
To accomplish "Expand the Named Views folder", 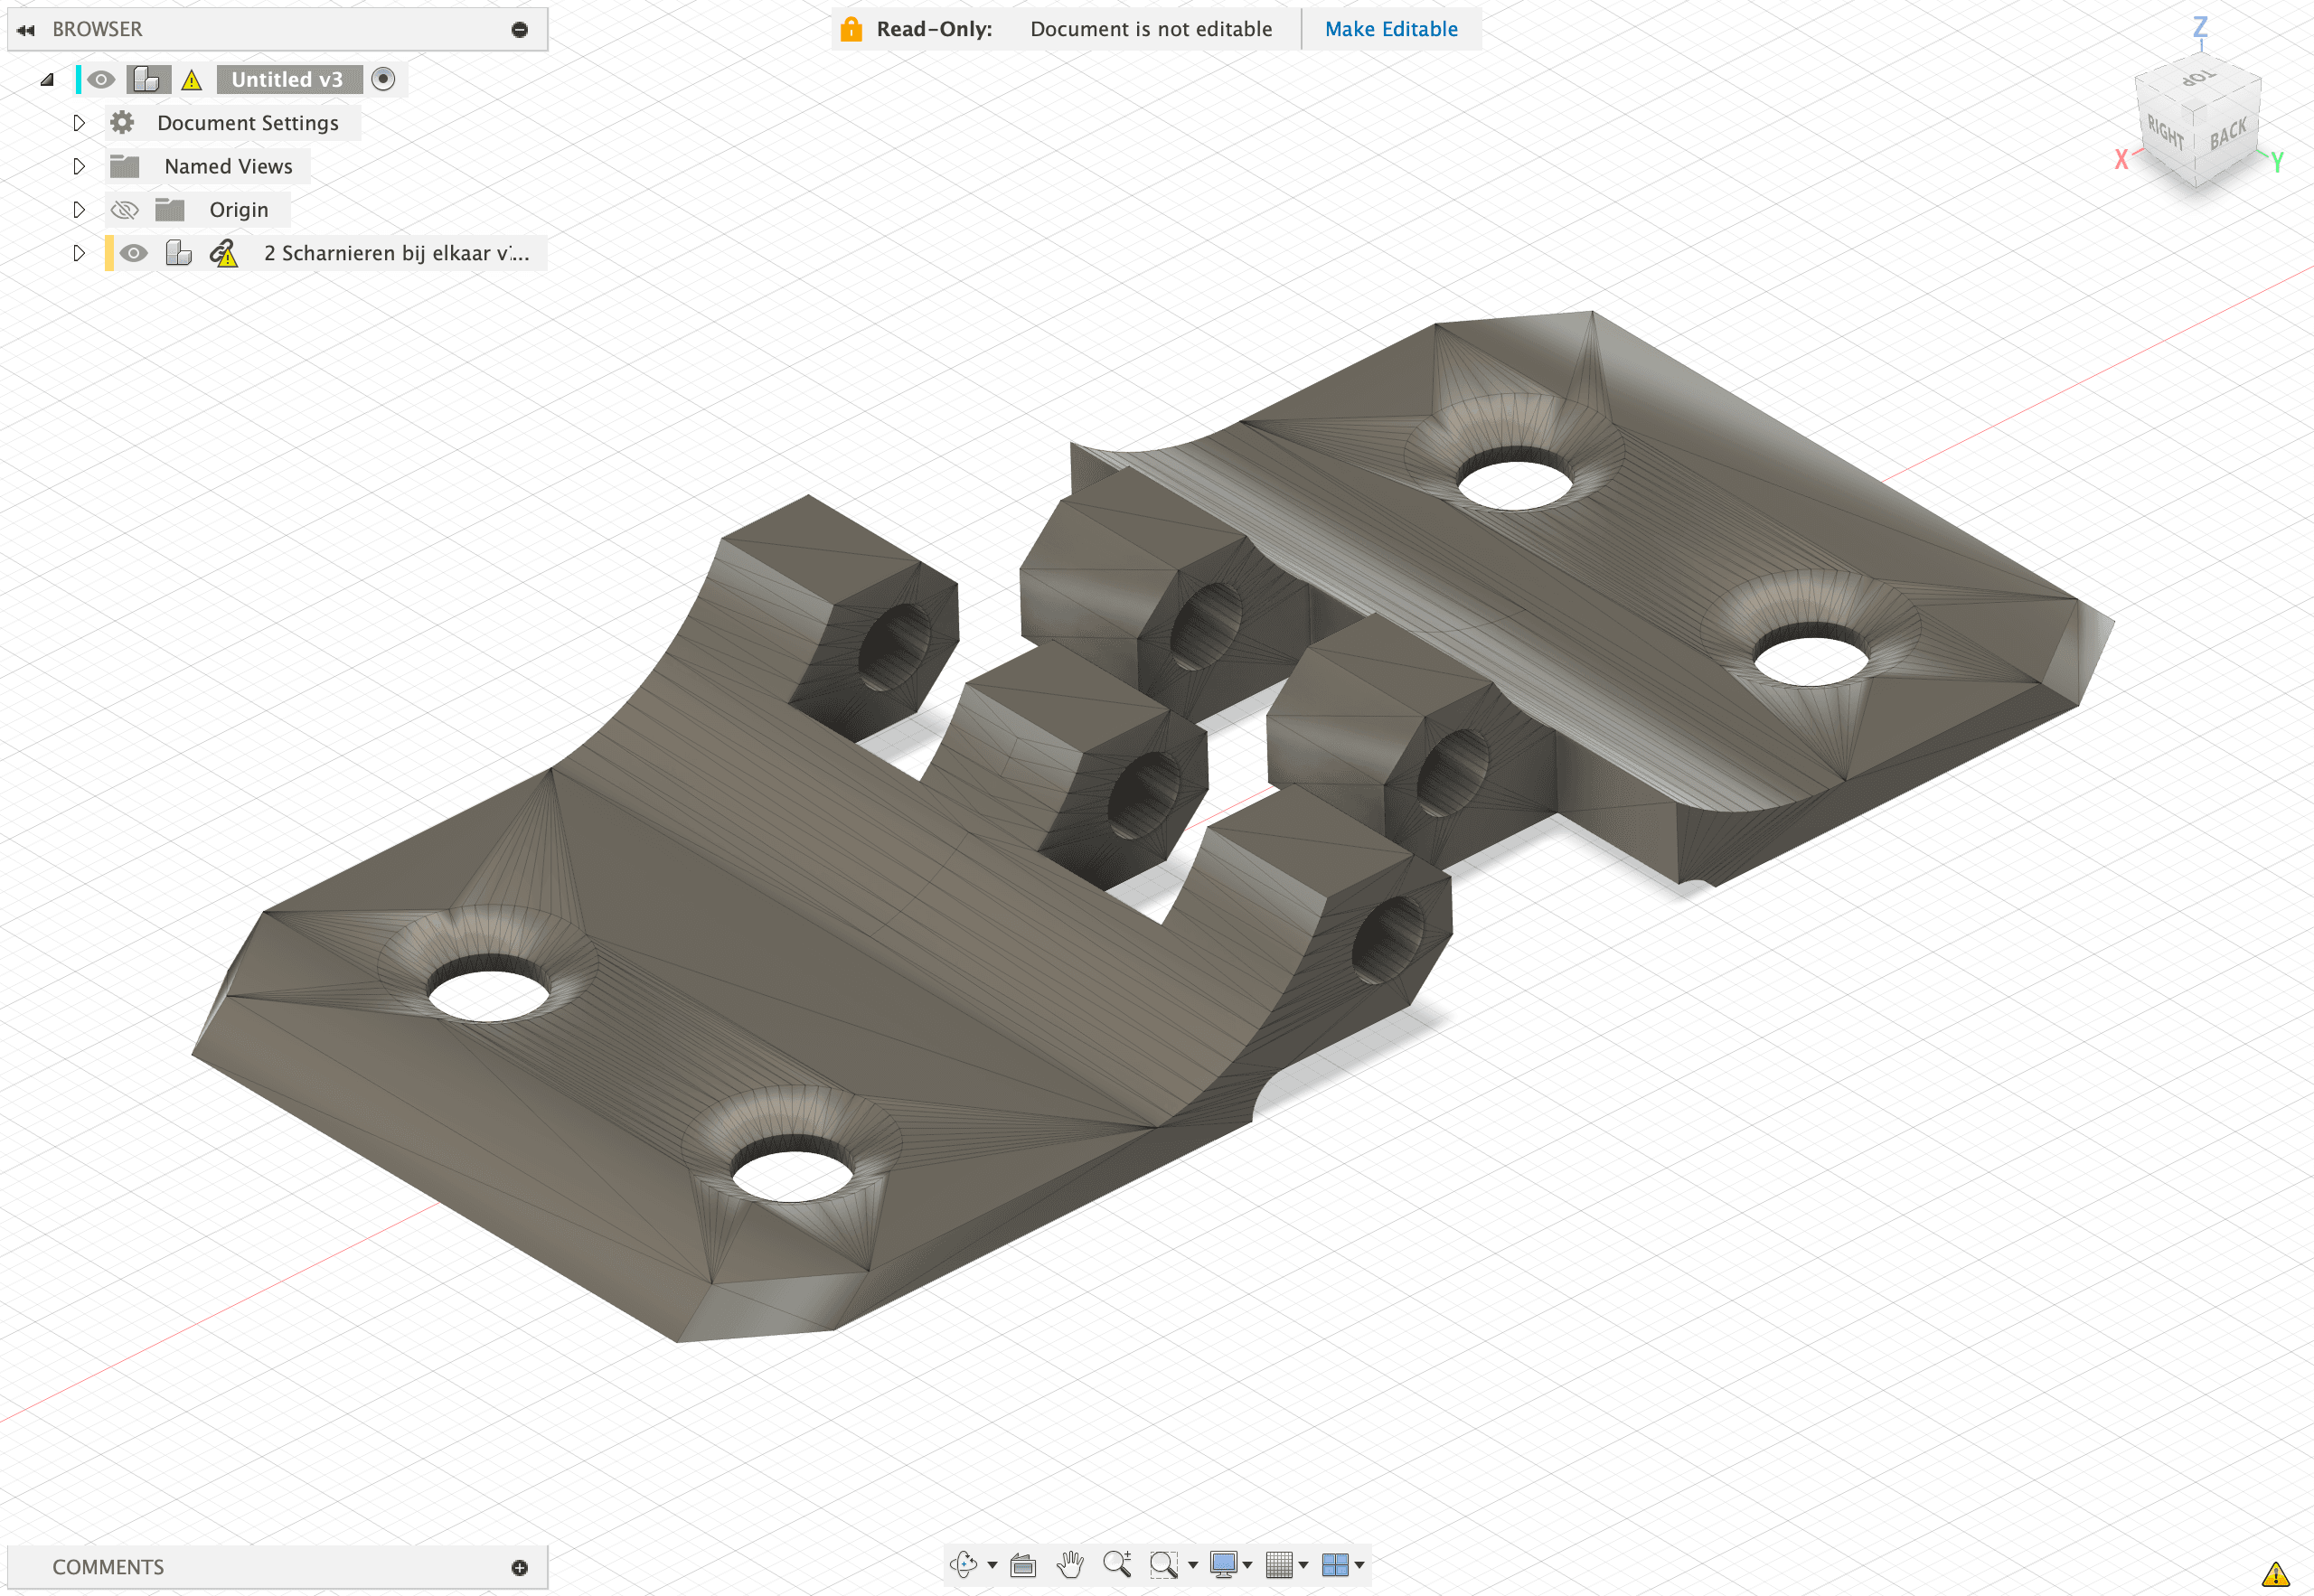I will tap(79, 166).
